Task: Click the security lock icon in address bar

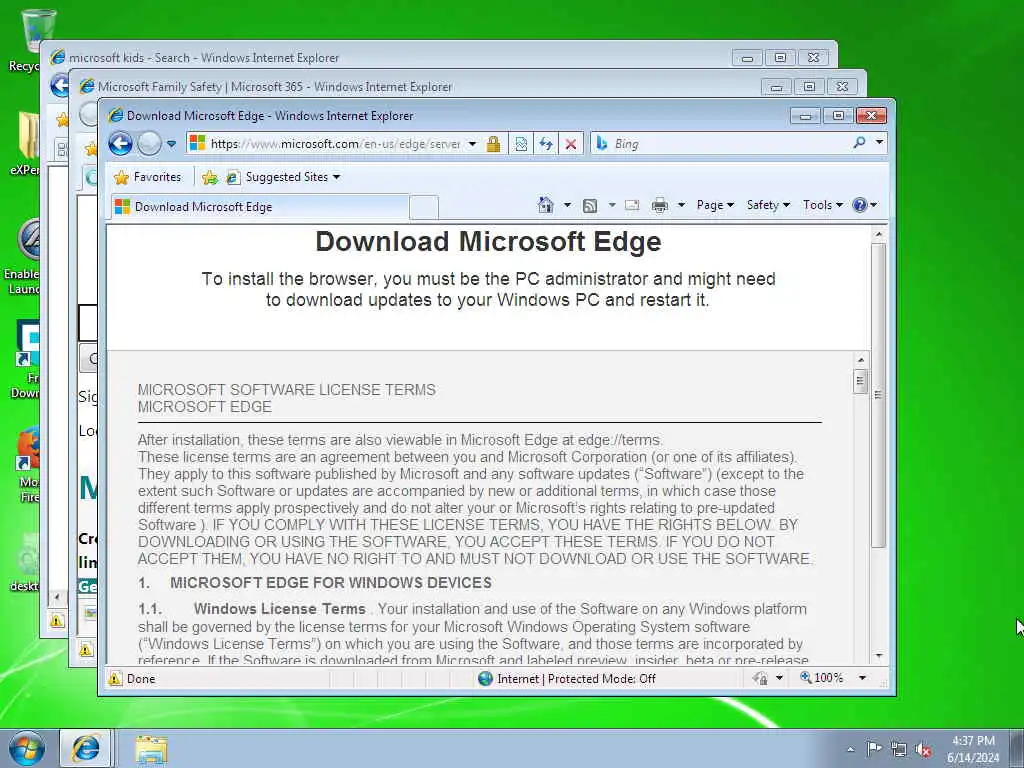Action: coord(493,144)
